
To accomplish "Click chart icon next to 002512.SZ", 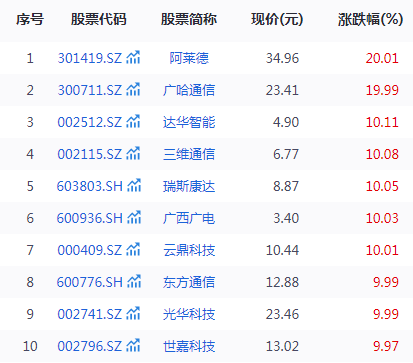I will click(133, 121).
